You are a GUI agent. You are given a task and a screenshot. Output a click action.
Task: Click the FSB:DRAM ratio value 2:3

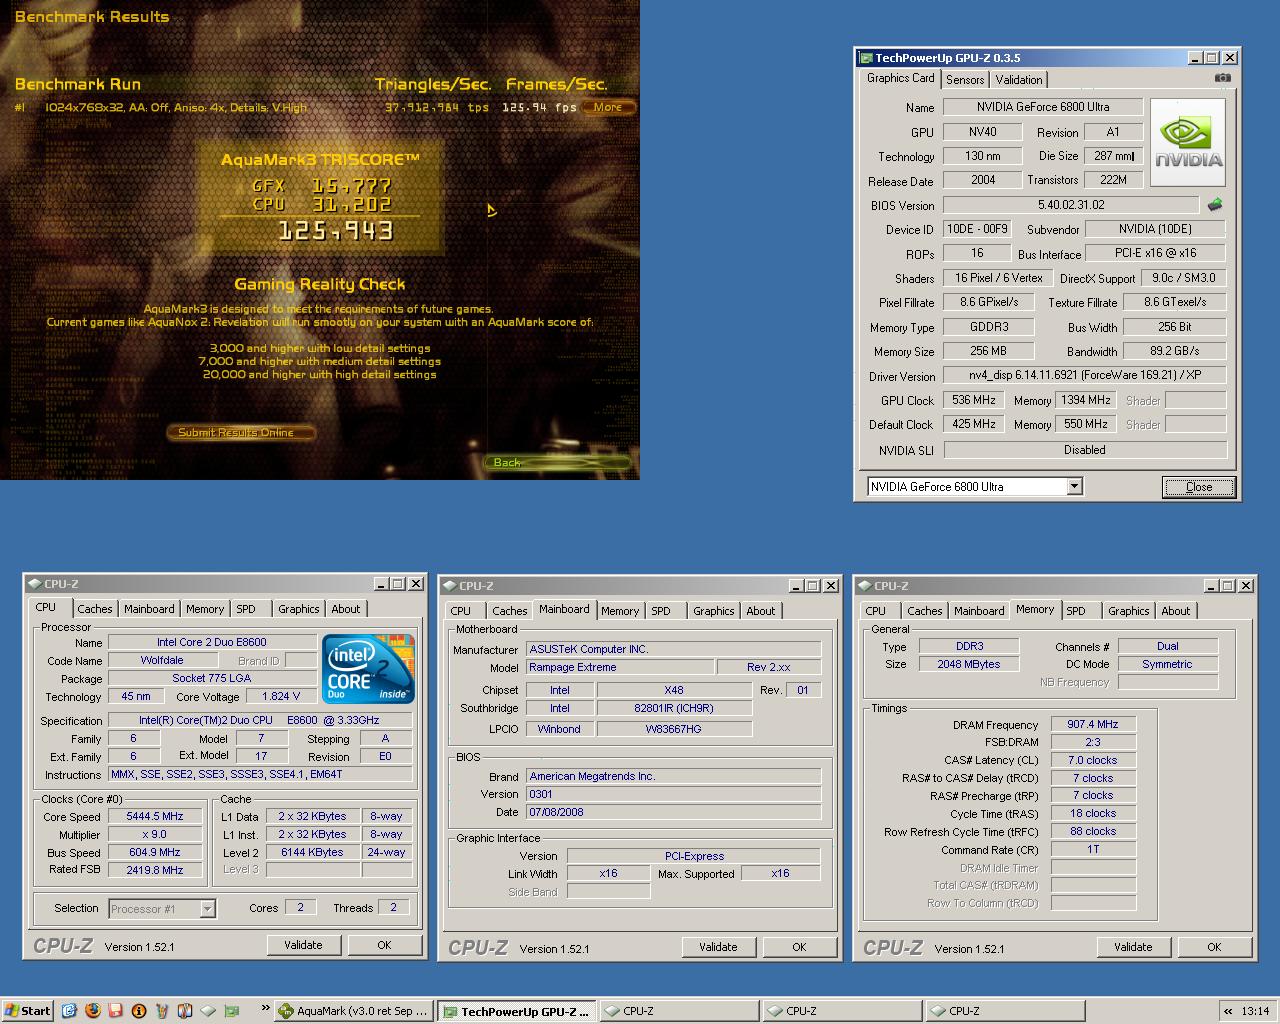[x=1093, y=742]
